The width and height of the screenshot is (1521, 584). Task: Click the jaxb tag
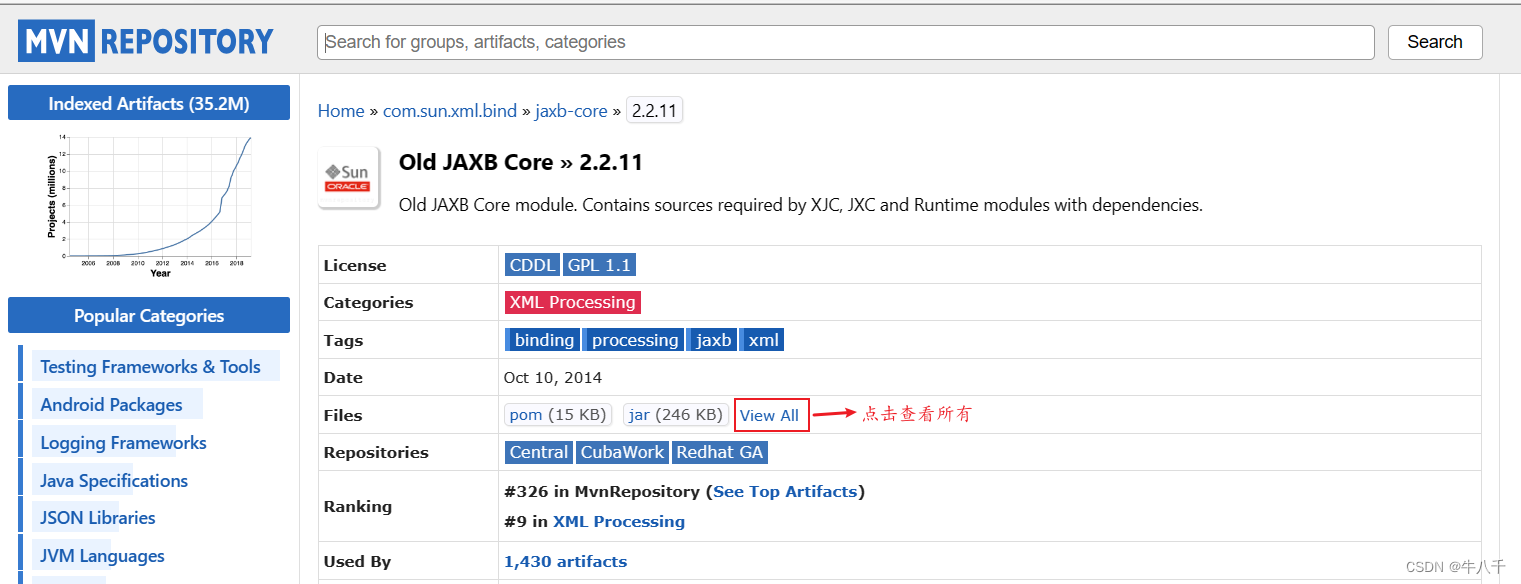click(x=714, y=340)
